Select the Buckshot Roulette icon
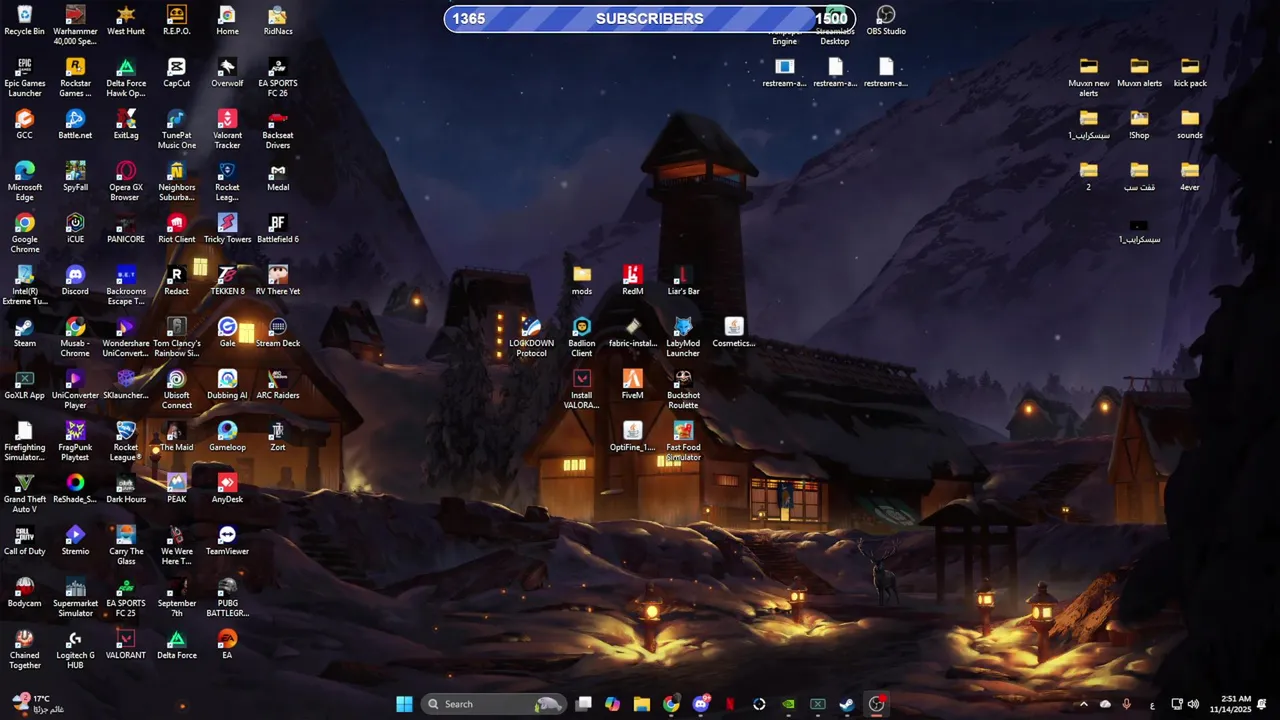1280x720 pixels. click(x=683, y=389)
